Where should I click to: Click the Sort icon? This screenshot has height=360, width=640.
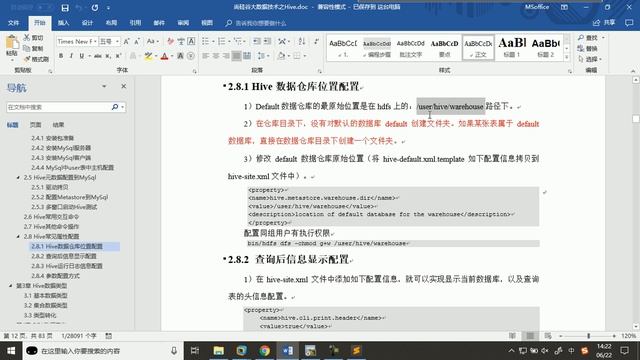pyautogui.click(x=302, y=41)
